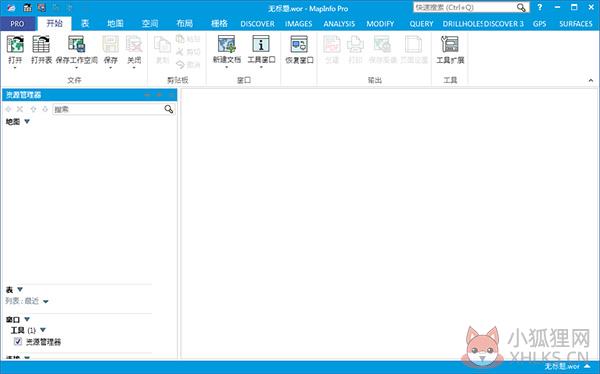Click the third quick access toolbar icon

42,8
